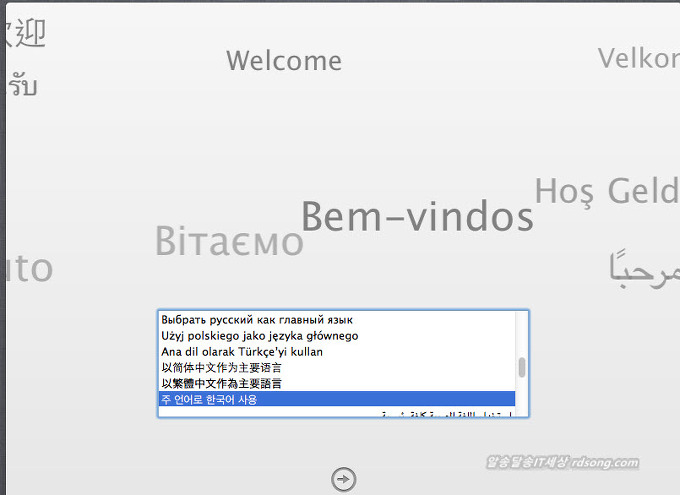
Task: Pick the Simplified Chinese language row
Action: [221, 367]
